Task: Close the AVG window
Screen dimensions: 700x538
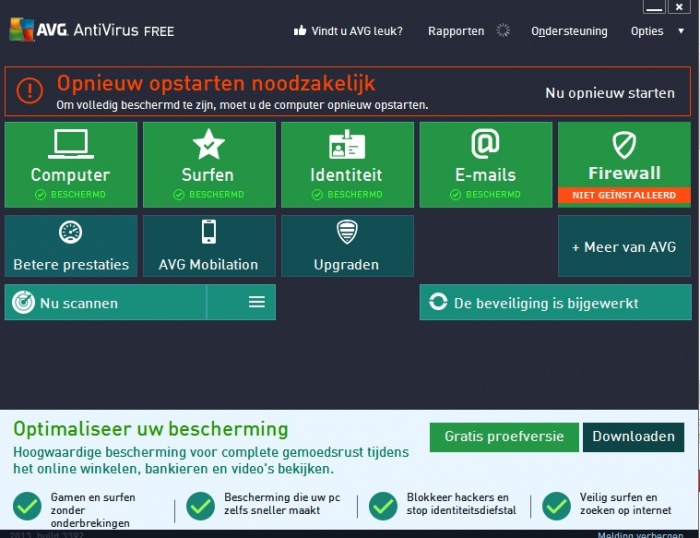Action: pyautogui.click(x=679, y=7)
